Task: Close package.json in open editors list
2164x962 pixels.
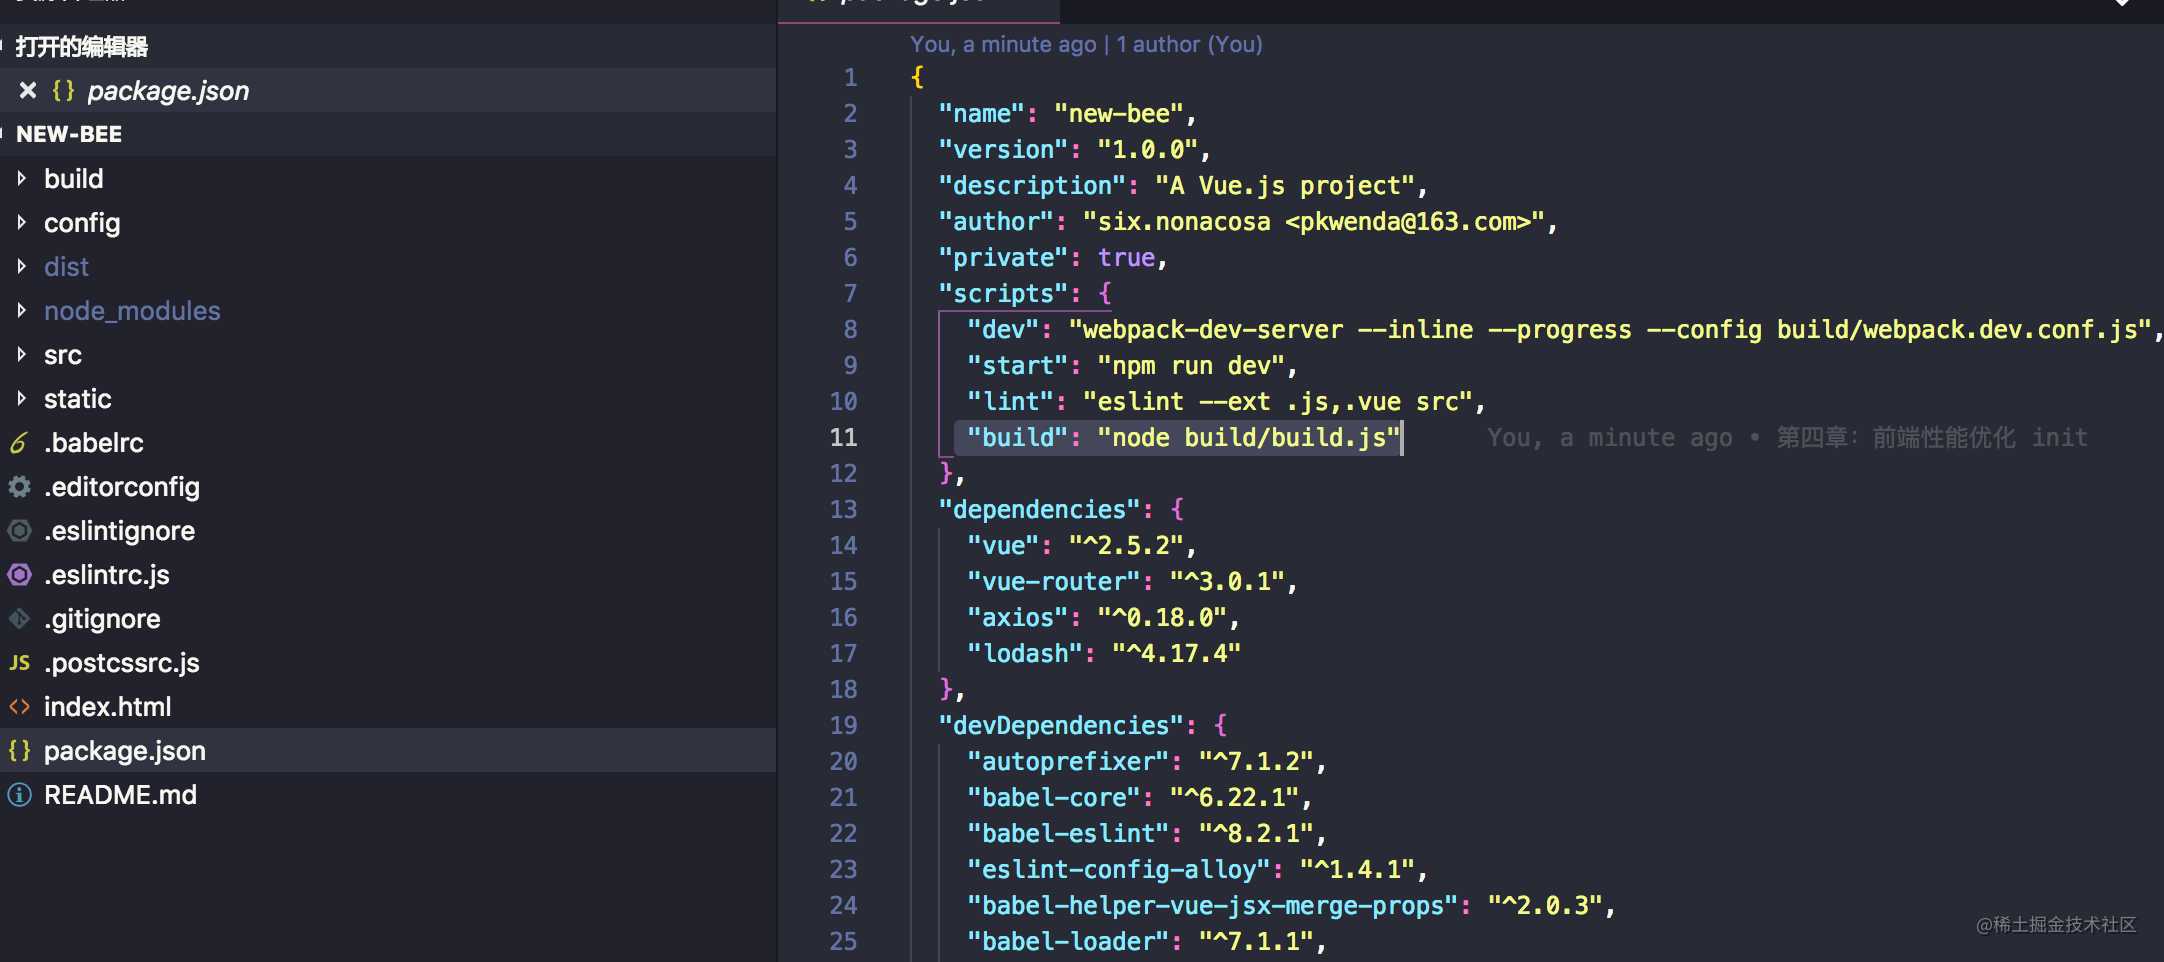Action: tap(28, 90)
